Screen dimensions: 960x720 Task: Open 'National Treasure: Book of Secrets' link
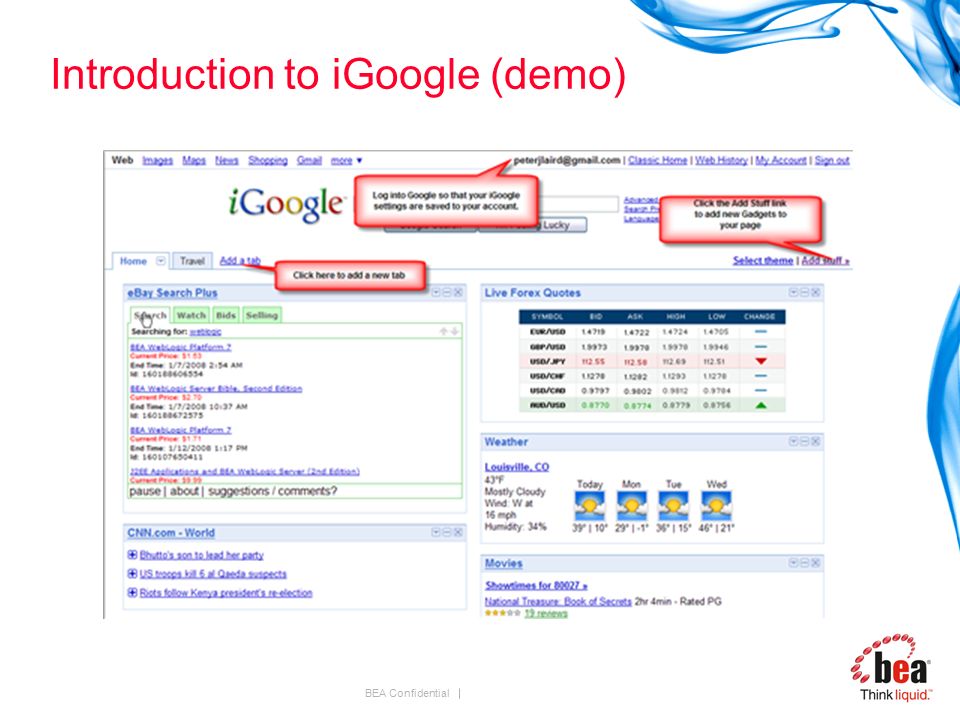point(558,602)
